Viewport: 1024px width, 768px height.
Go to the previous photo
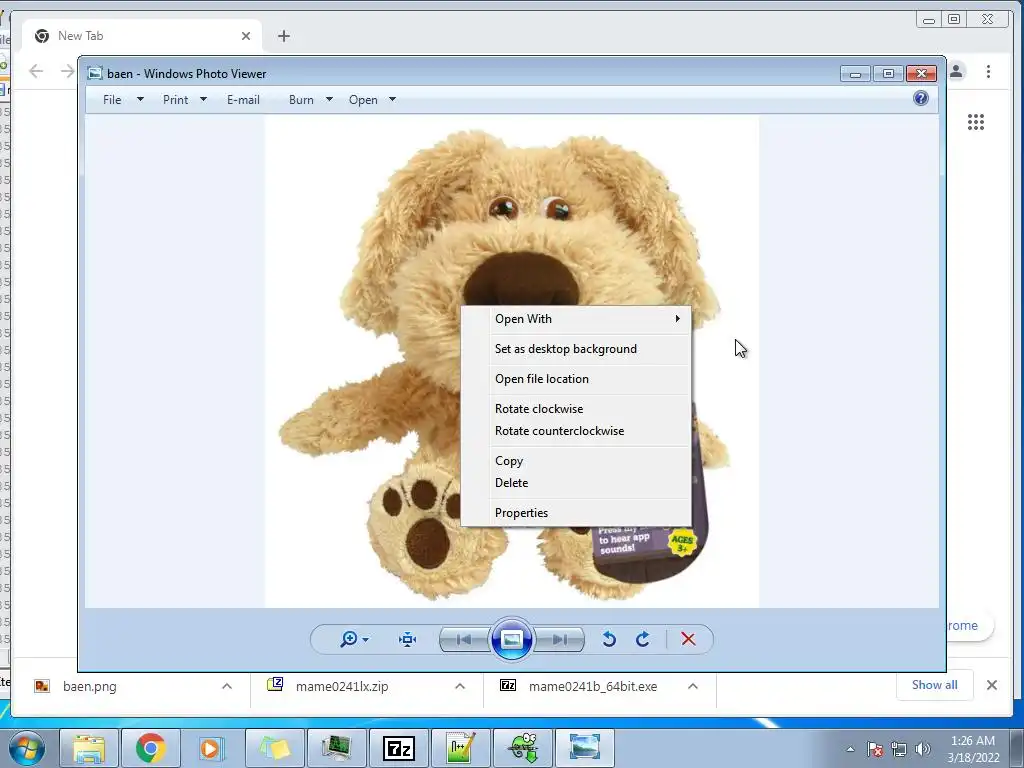[x=464, y=639]
